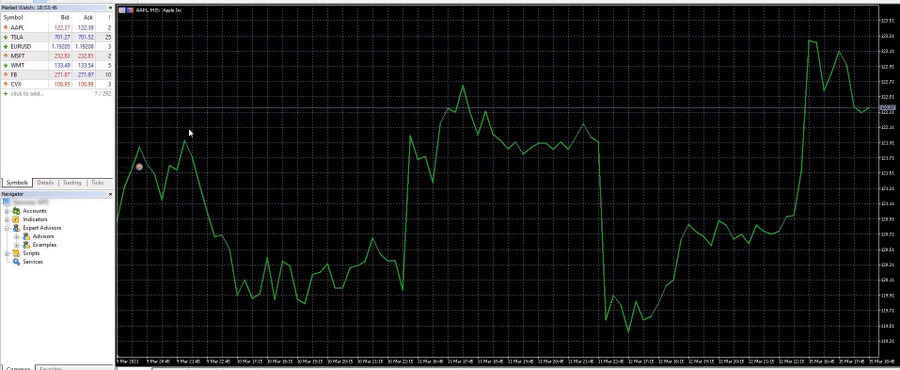This screenshot has height=370, width=900.
Task: Select the TSLA symbol row
Action: pos(57,37)
